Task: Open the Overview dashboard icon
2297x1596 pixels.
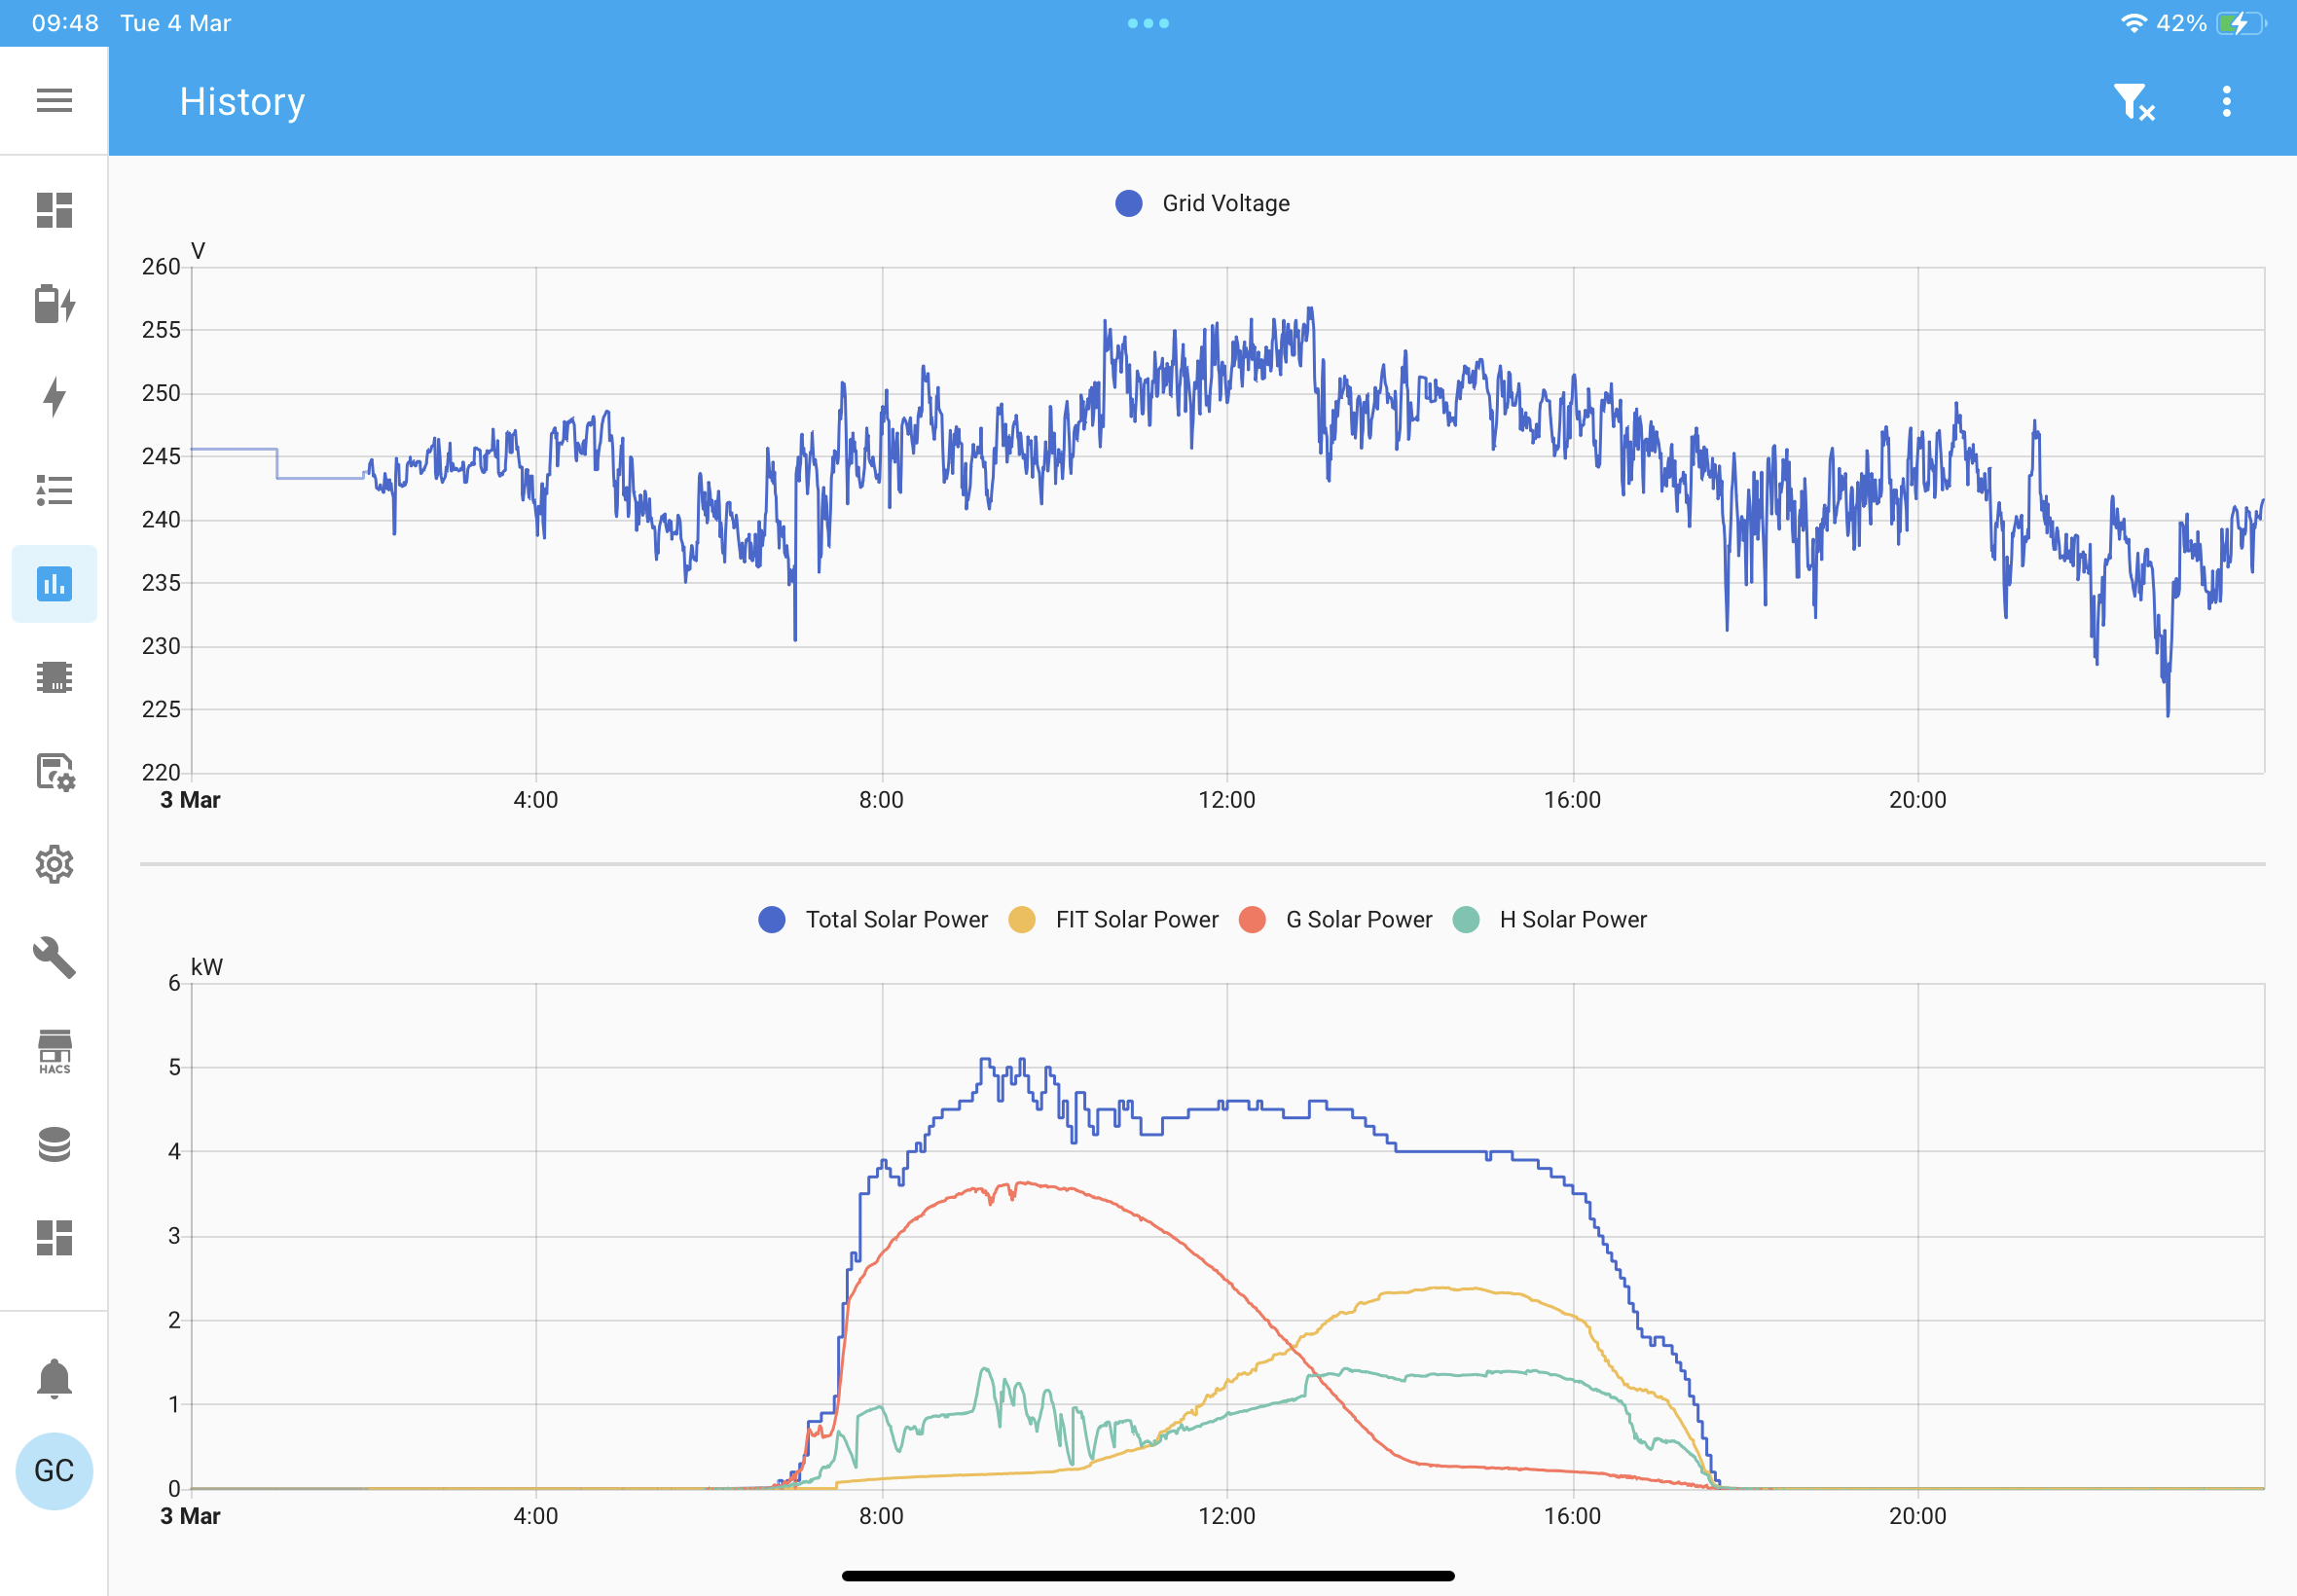Action: pos(54,210)
